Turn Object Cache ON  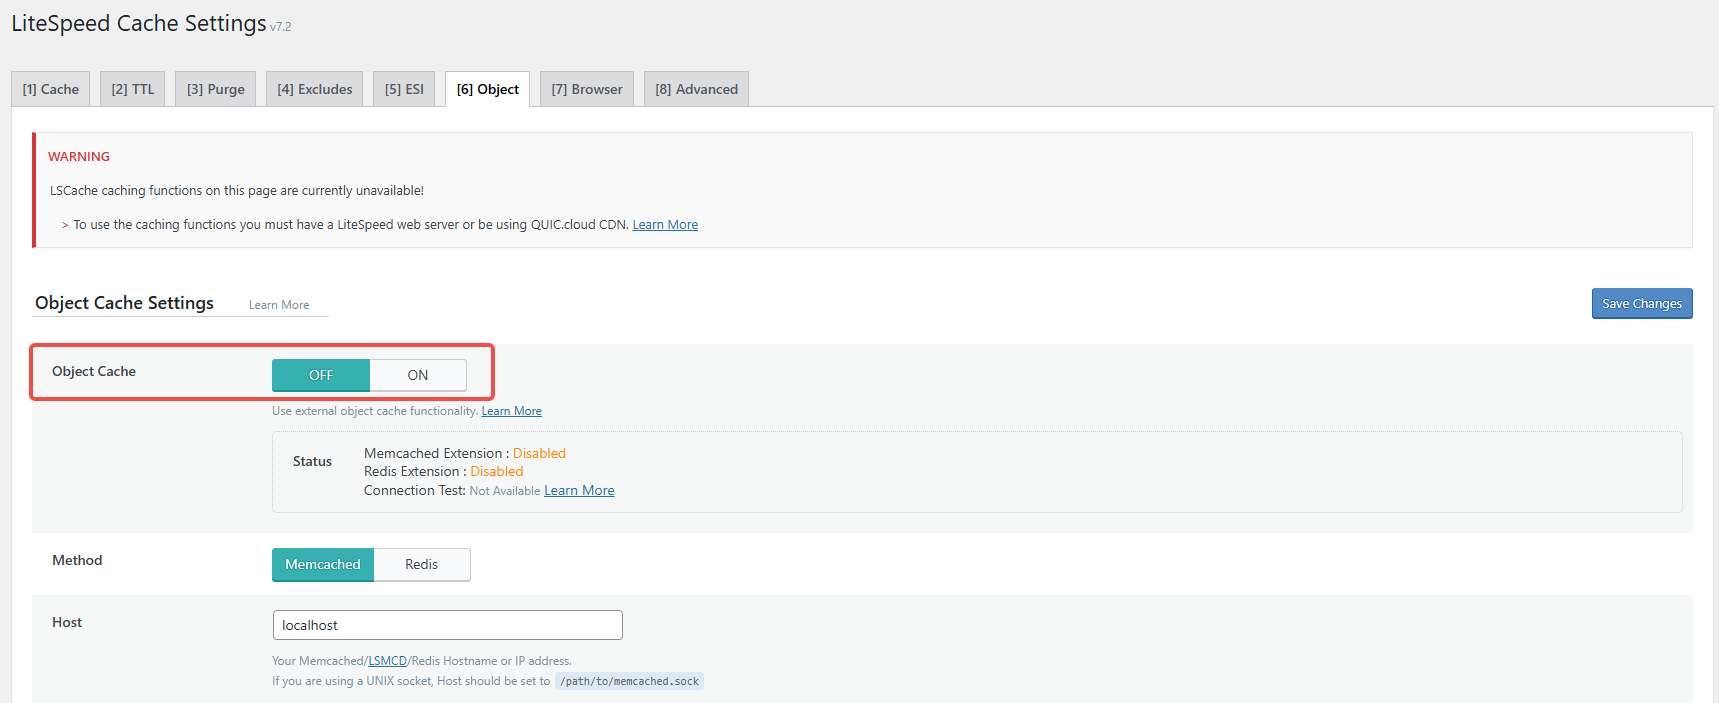pyautogui.click(x=417, y=375)
